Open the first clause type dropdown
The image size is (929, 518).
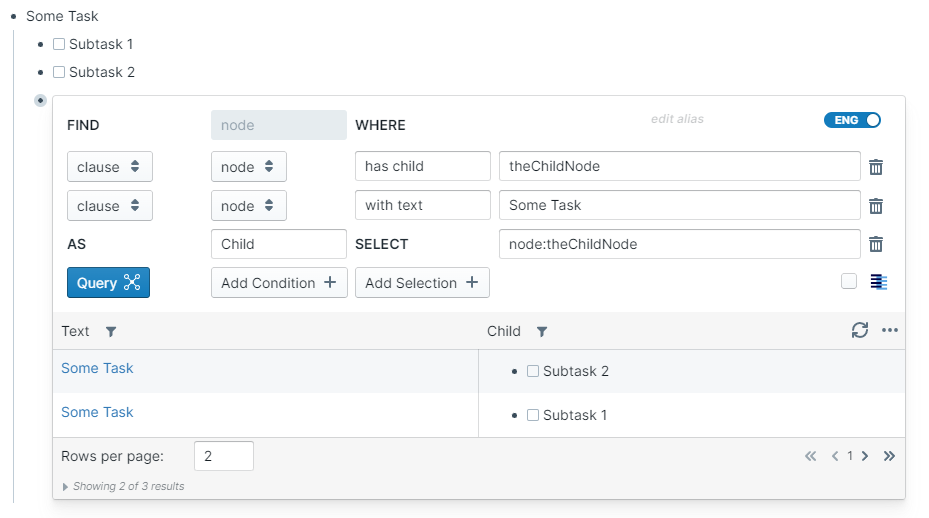click(109, 167)
